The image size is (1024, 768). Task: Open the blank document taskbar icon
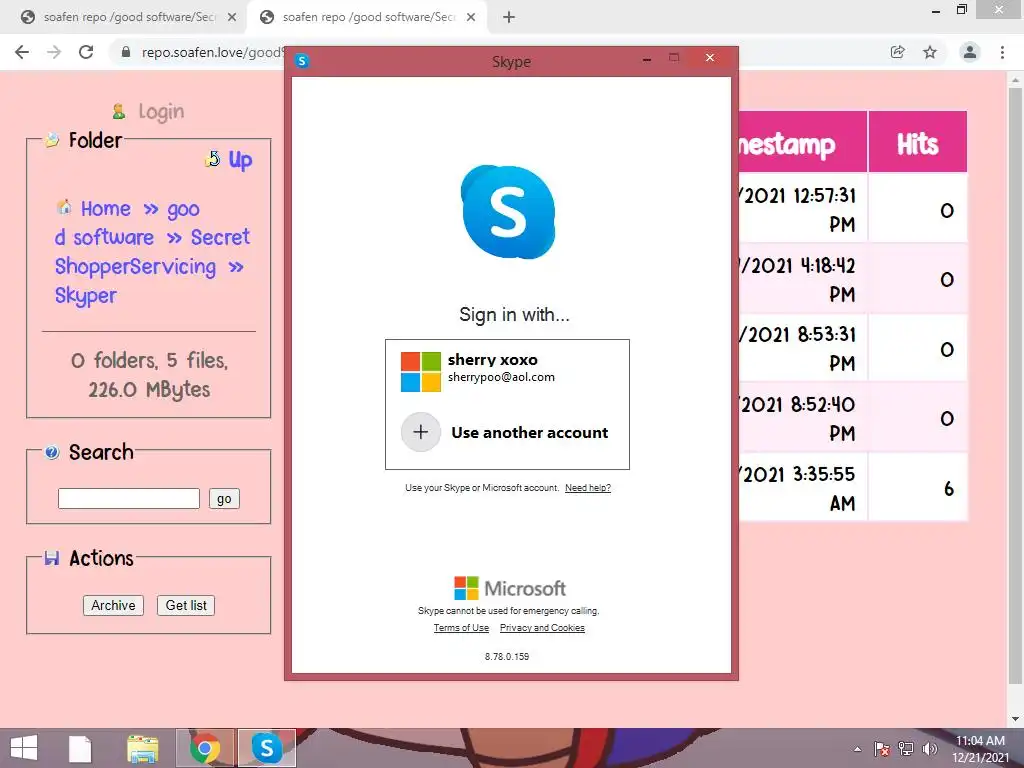click(x=80, y=748)
